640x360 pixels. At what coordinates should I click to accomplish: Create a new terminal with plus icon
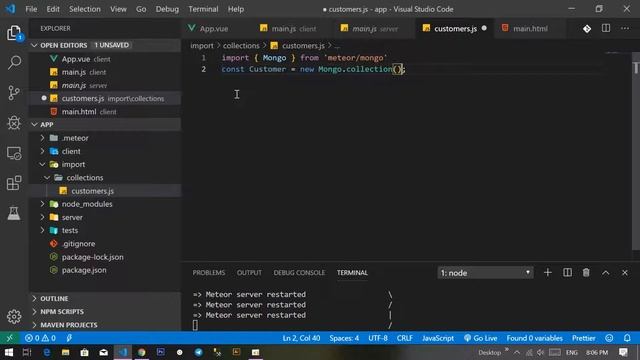(x=548, y=273)
